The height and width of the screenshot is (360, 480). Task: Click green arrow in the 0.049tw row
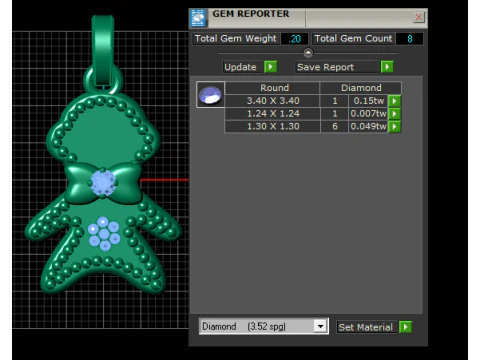click(394, 126)
